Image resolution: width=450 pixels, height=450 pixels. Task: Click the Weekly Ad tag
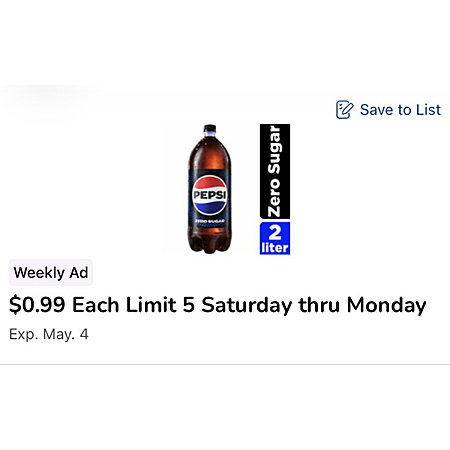[51, 273]
